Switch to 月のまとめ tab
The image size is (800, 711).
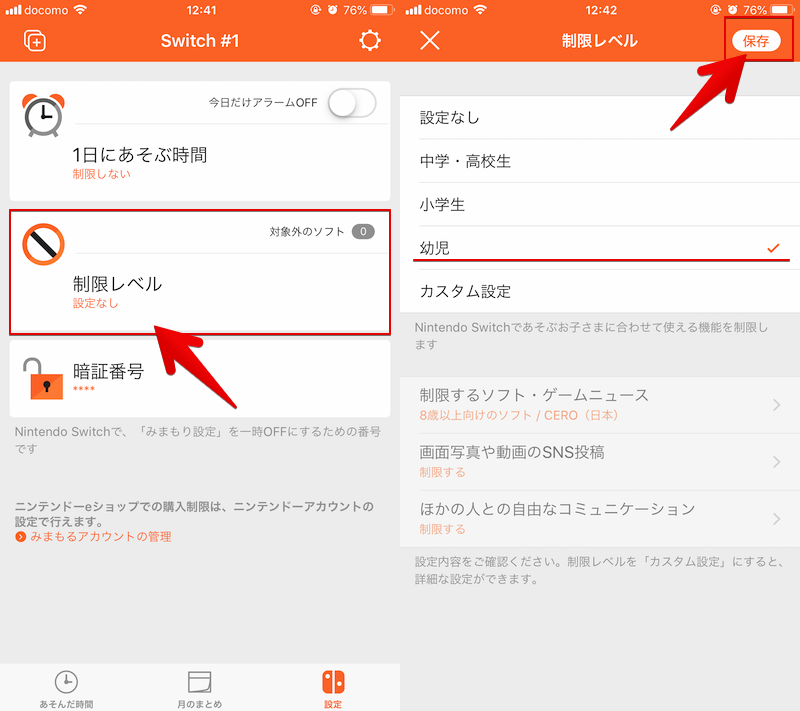click(200, 688)
